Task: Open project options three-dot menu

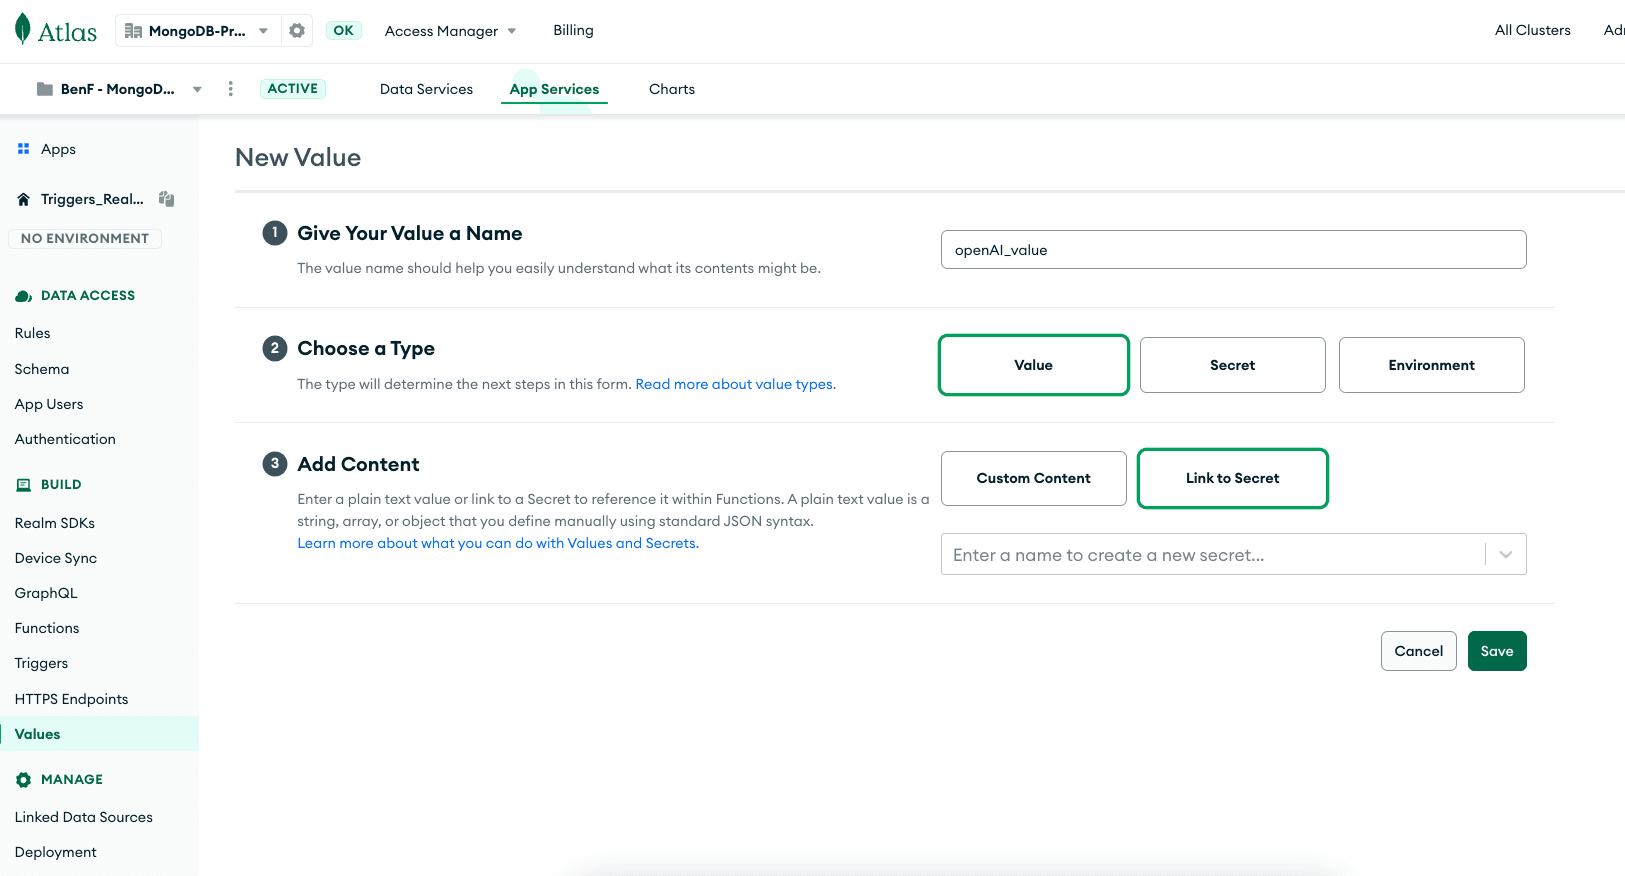Action: click(231, 89)
